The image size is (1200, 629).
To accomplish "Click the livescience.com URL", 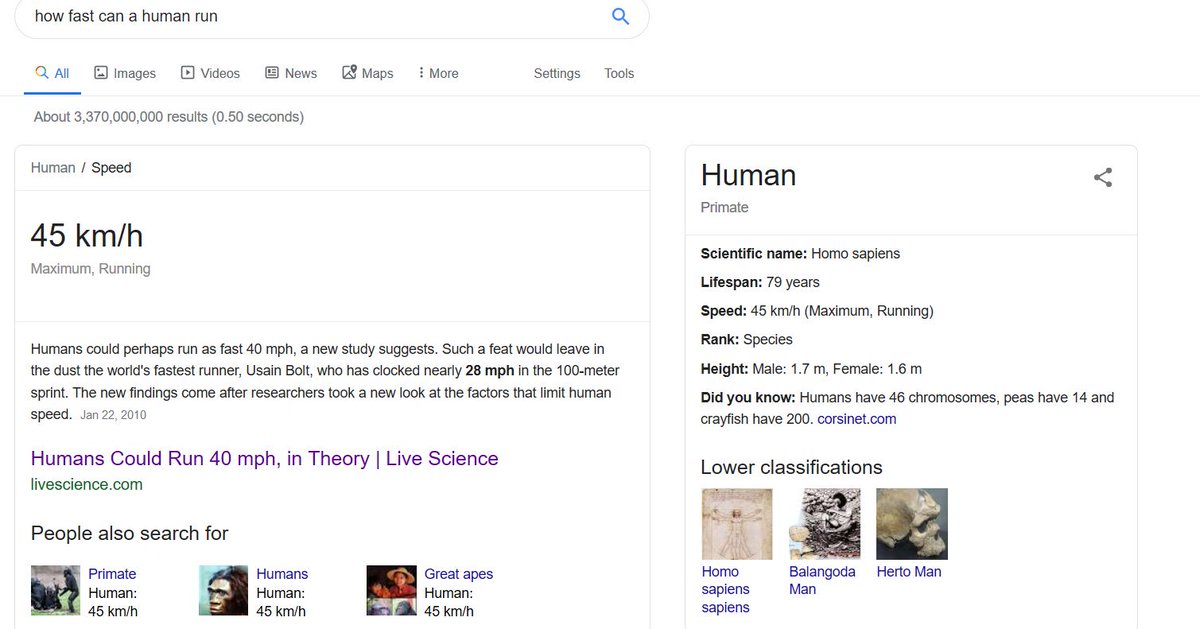I will tap(87, 484).
